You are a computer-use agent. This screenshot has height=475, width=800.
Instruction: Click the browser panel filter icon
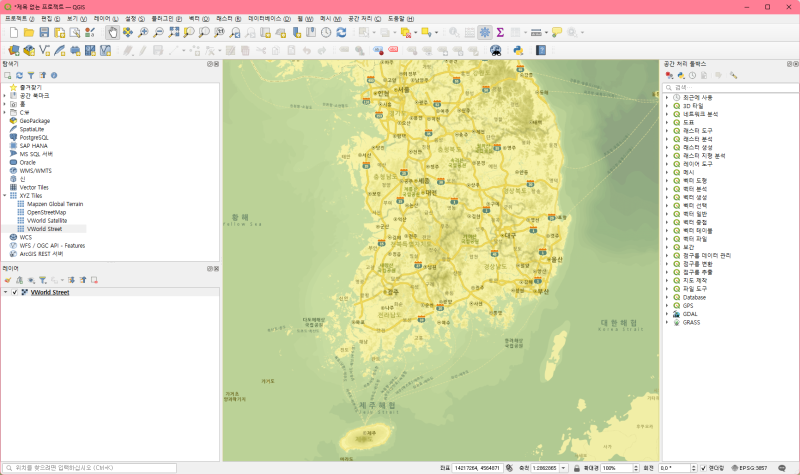31,76
